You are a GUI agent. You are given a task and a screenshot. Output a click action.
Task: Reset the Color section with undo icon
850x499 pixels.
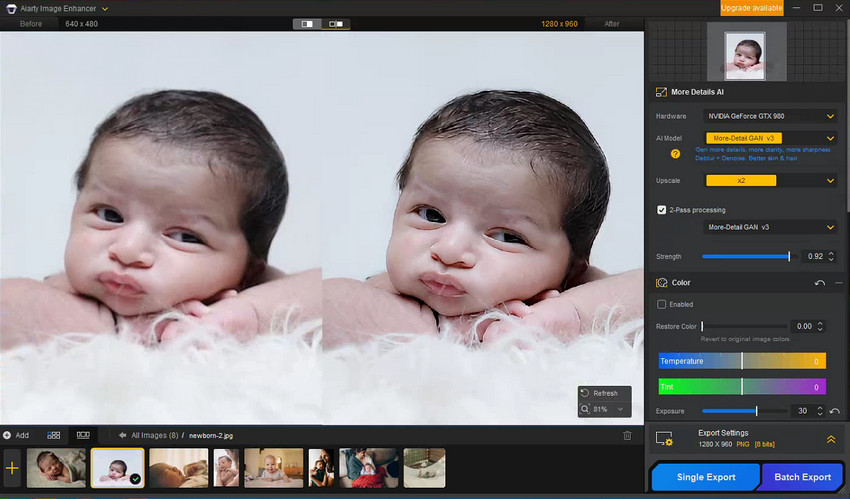(820, 283)
